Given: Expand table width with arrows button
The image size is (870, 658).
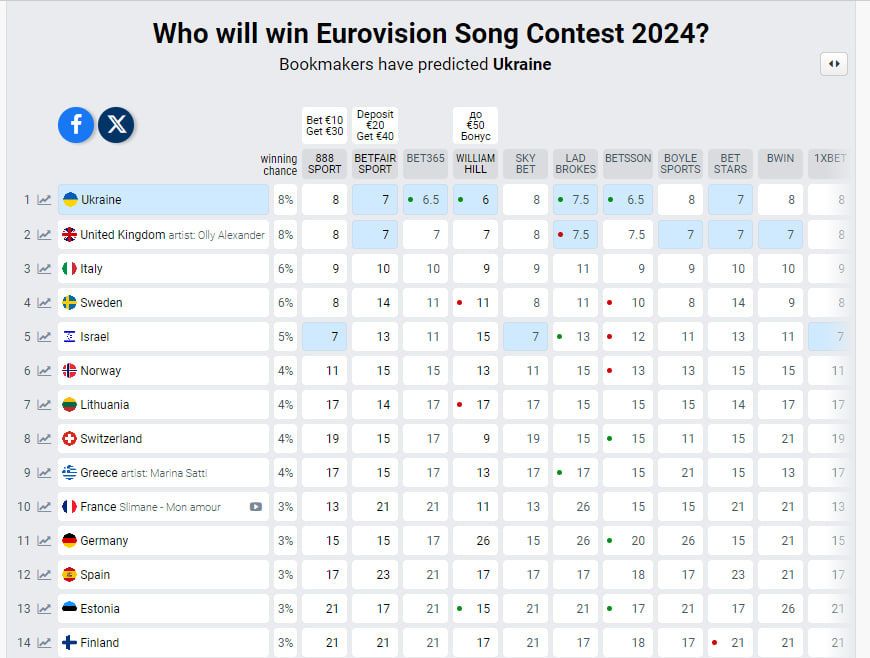Looking at the screenshot, I should click(x=833, y=64).
